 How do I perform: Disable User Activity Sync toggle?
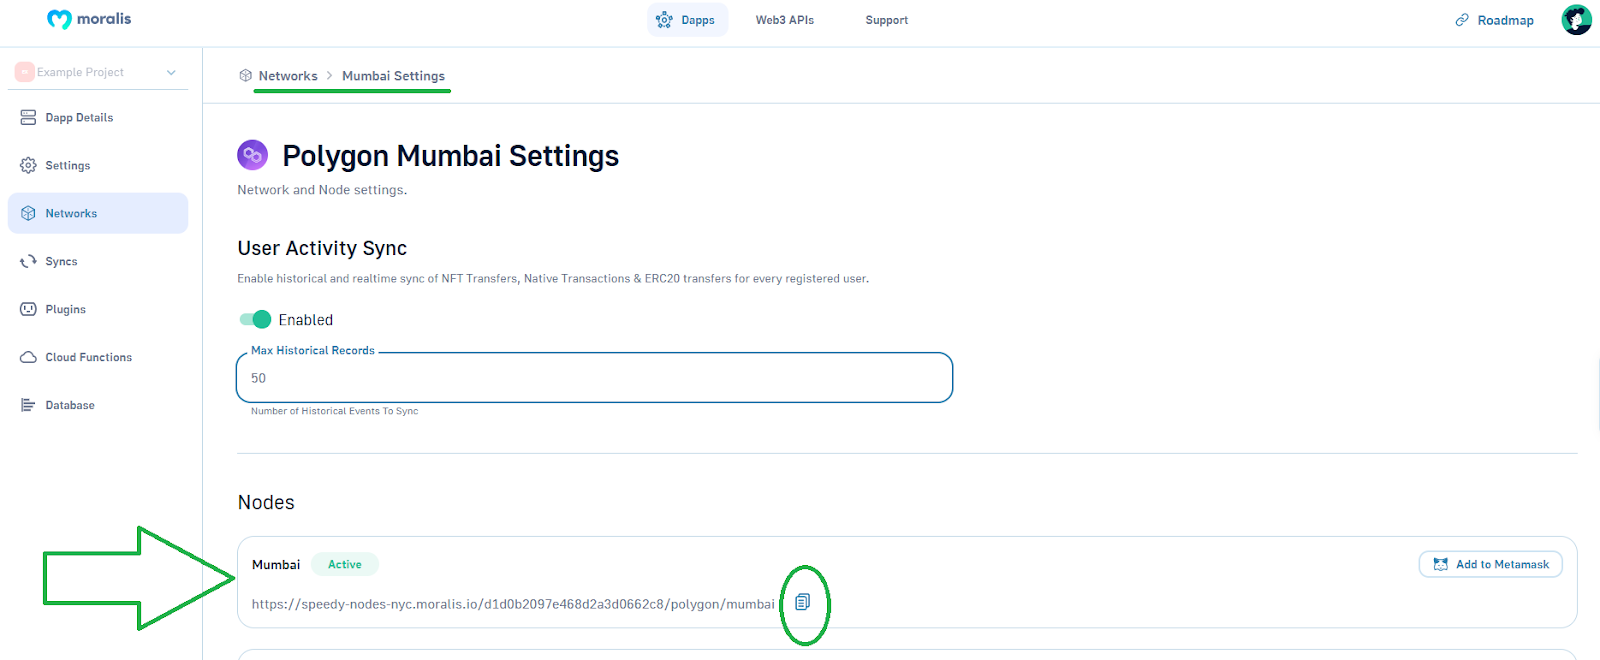(255, 319)
